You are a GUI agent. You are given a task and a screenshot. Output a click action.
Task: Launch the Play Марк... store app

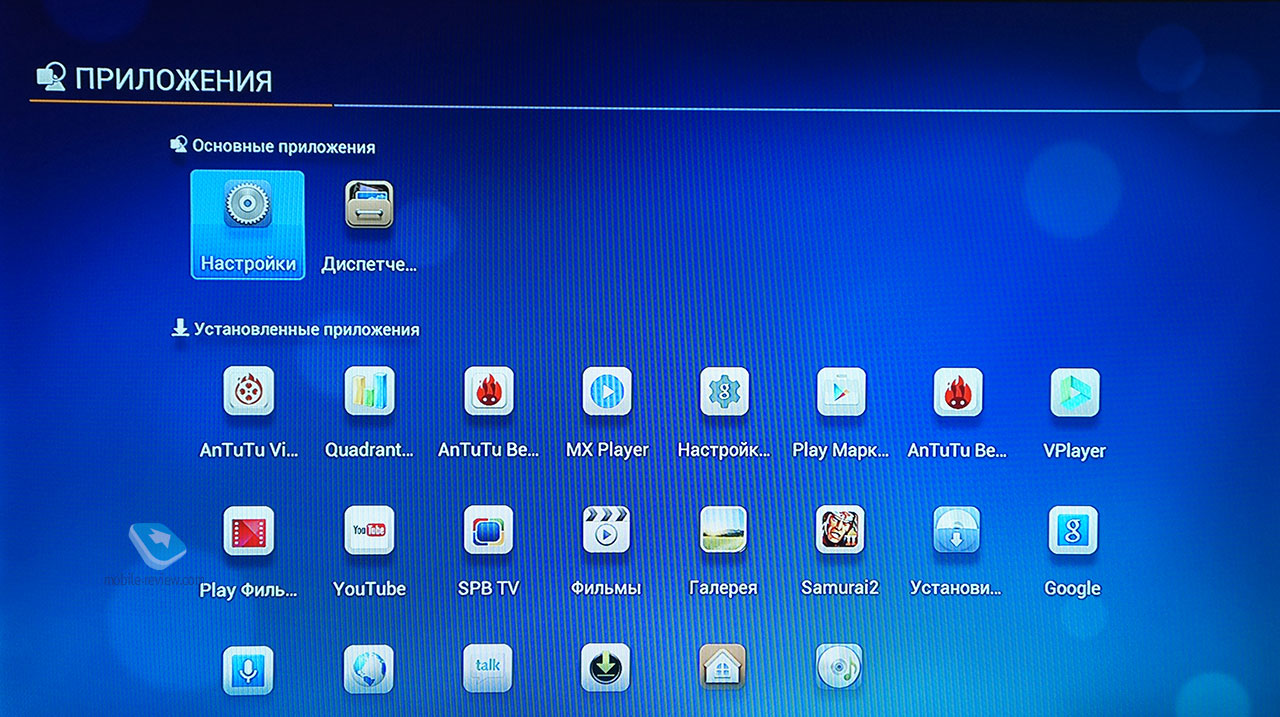(841, 411)
